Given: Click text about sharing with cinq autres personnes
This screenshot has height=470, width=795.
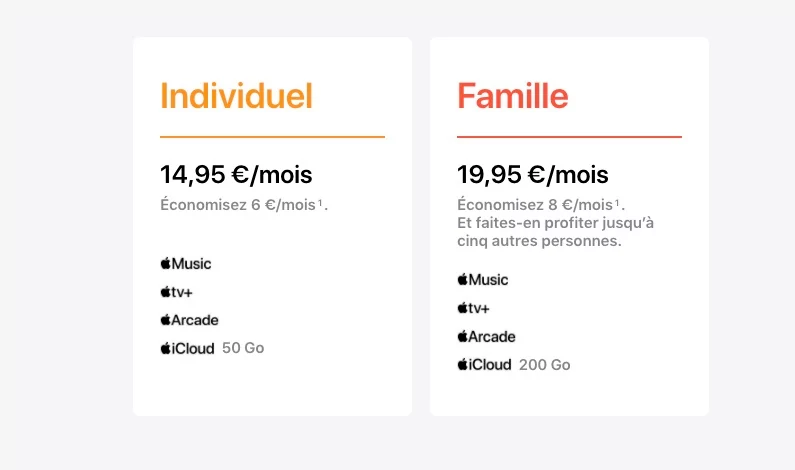Looking at the screenshot, I should [555, 232].
